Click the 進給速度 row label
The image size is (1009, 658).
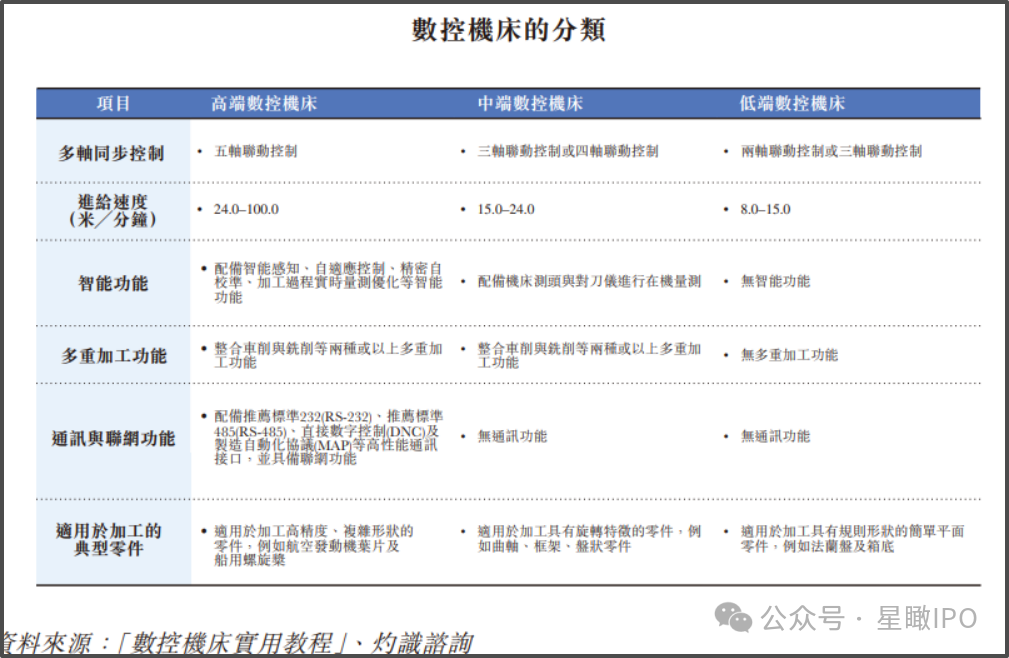[x=113, y=210]
